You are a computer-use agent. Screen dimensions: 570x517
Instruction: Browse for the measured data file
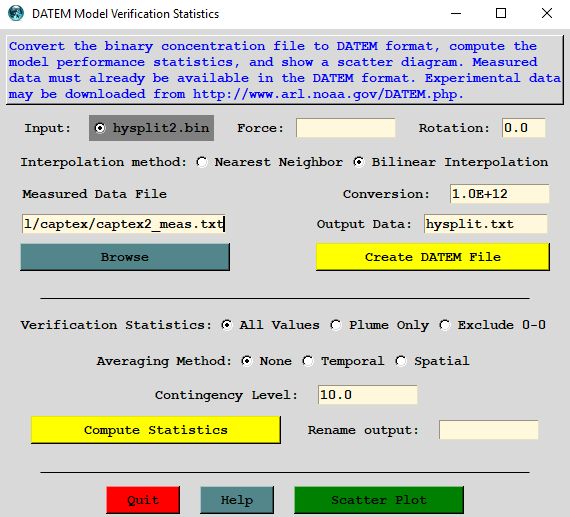pyautogui.click(x=125, y=257)
